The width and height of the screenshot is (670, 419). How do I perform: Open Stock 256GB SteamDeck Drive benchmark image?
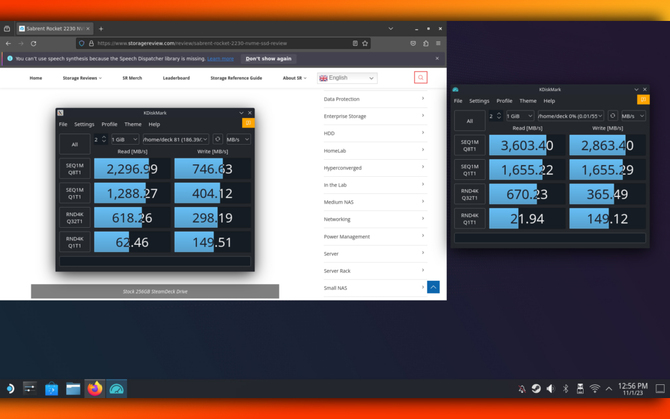[x=155, y=190]
